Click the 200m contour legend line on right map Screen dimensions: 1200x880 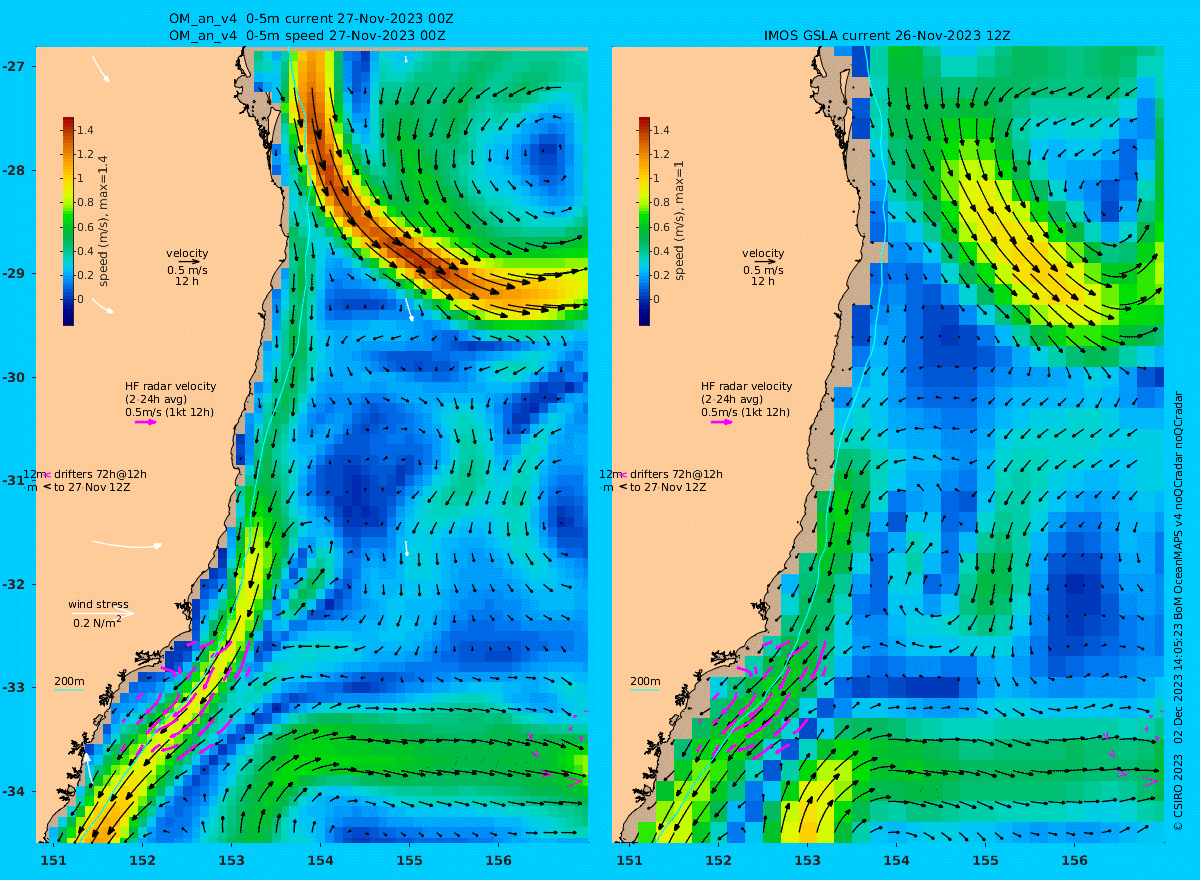tap(645, 690)
